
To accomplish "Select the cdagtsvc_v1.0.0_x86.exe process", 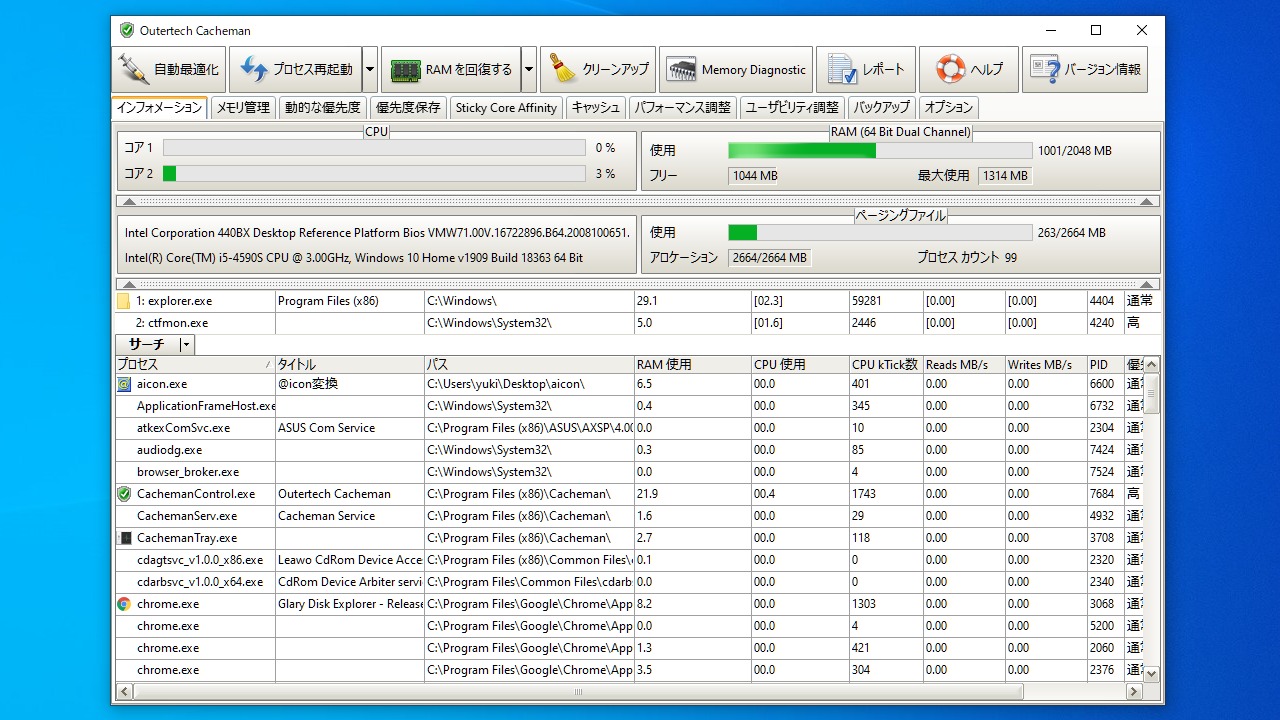I will pyautogui.click(x=200, y=560).
